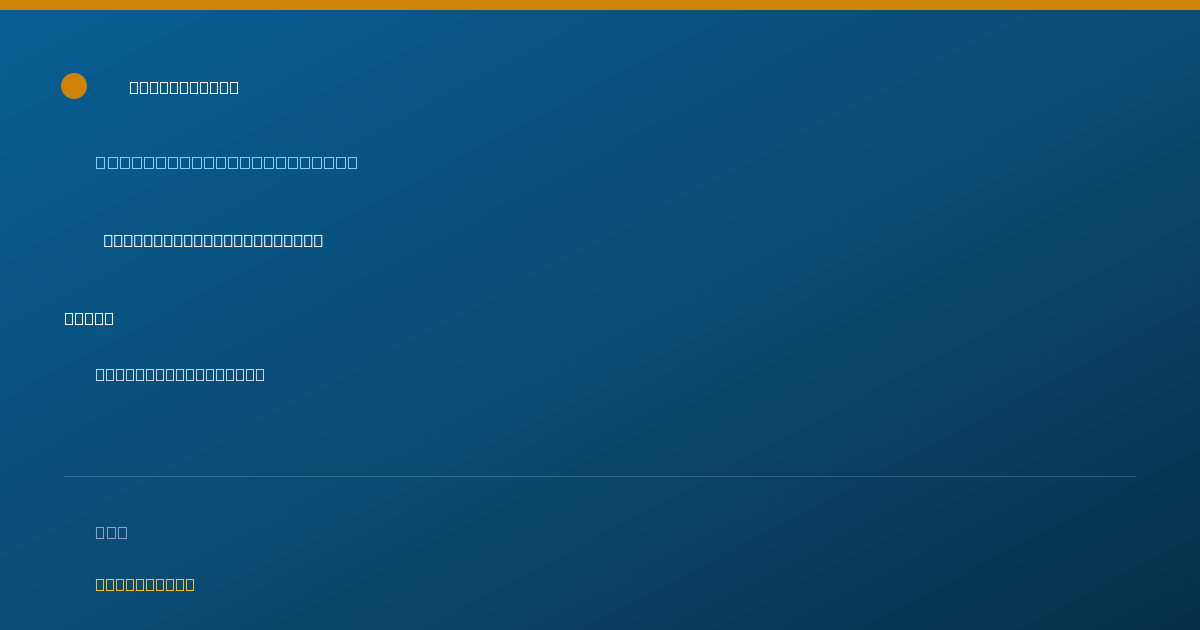Select the white title beside orange circle
1200x630 pixels.
point(184,87)
